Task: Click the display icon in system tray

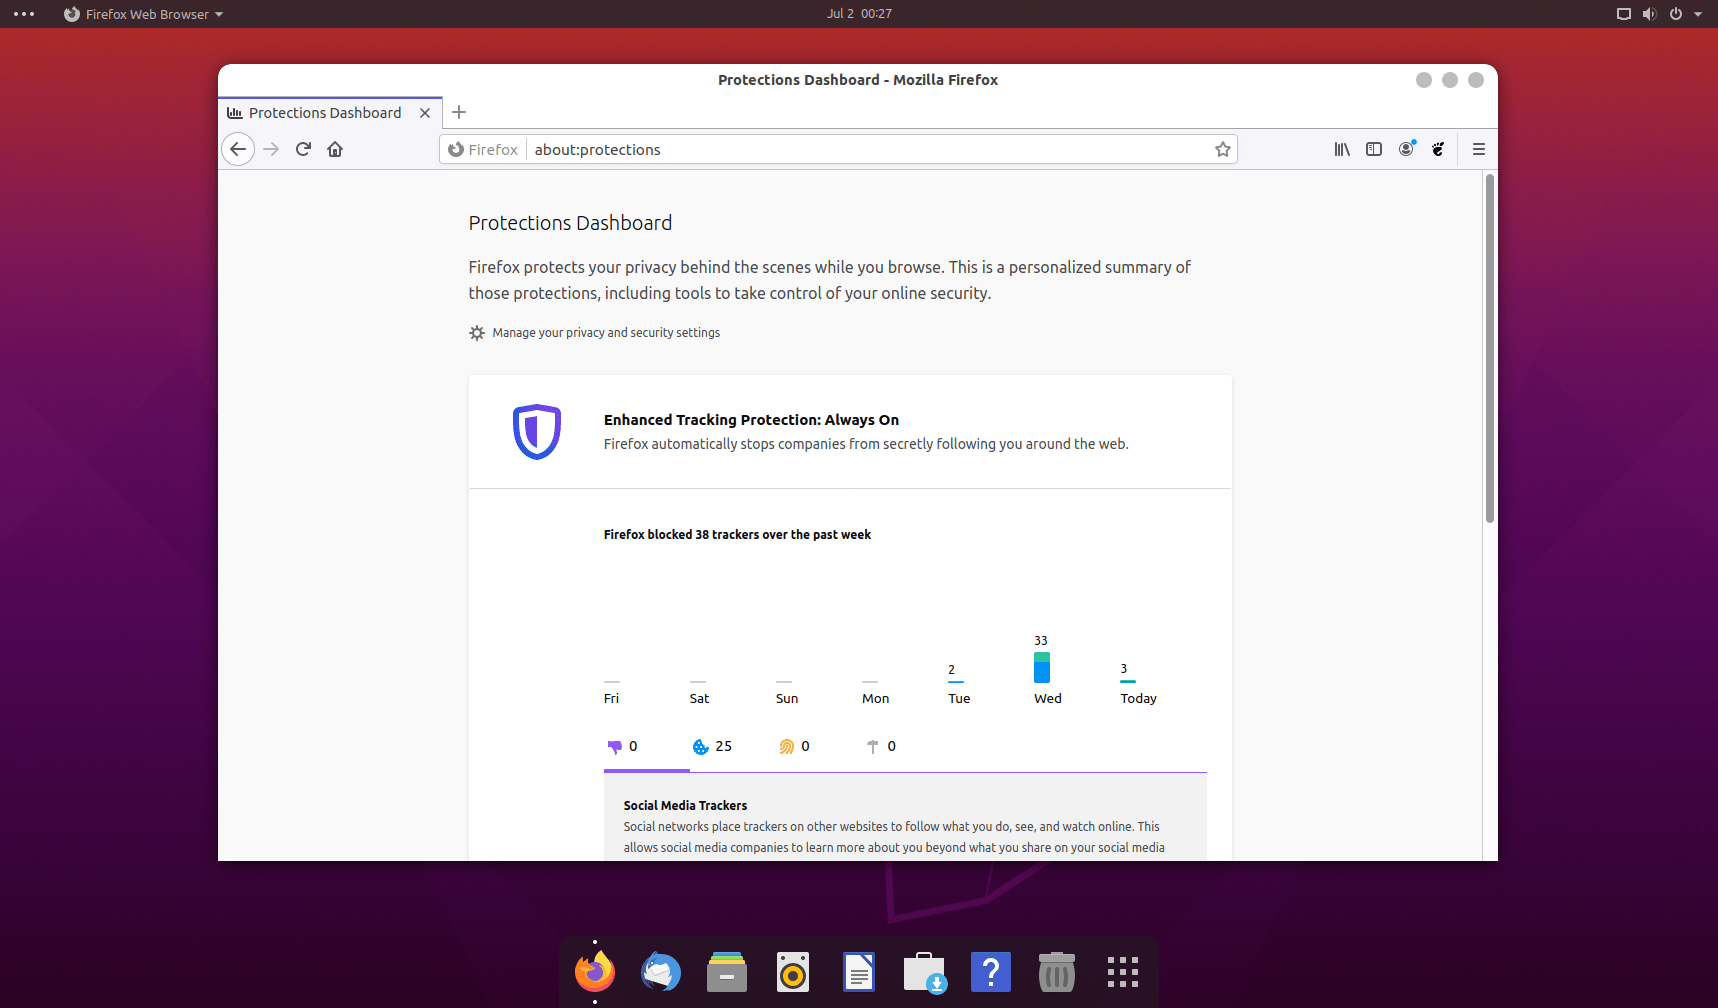Action: [1623, 14]
